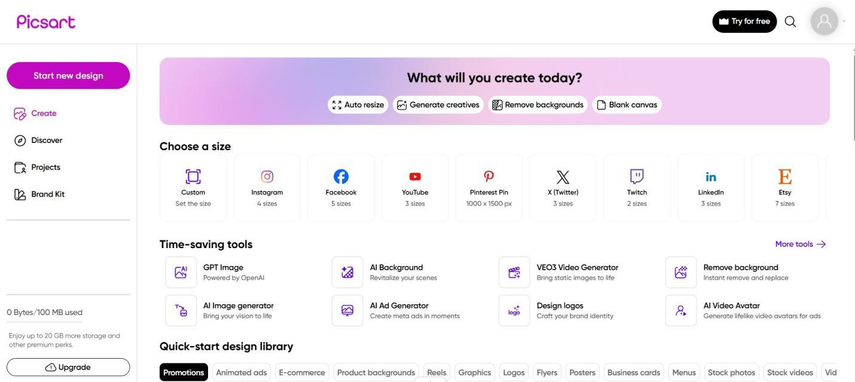
Task: Click 'What will you create today?' heading
Action: [x=495, y=78]
